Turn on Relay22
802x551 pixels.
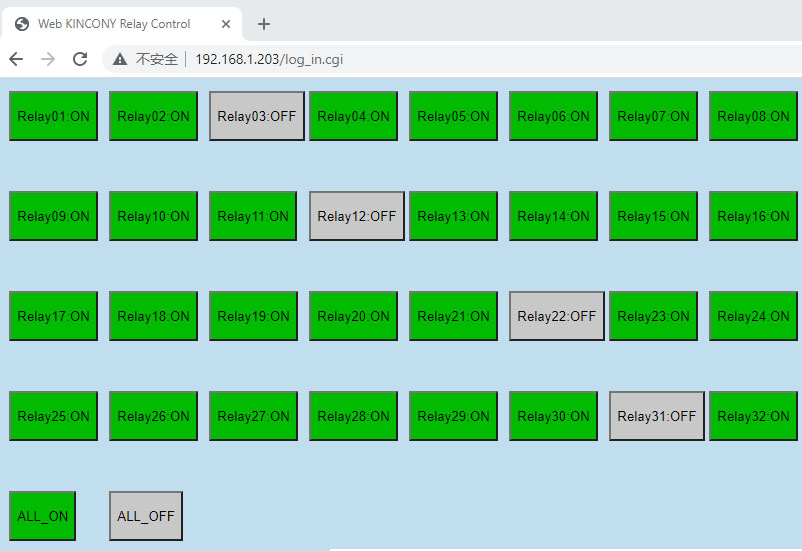(557, 316)
